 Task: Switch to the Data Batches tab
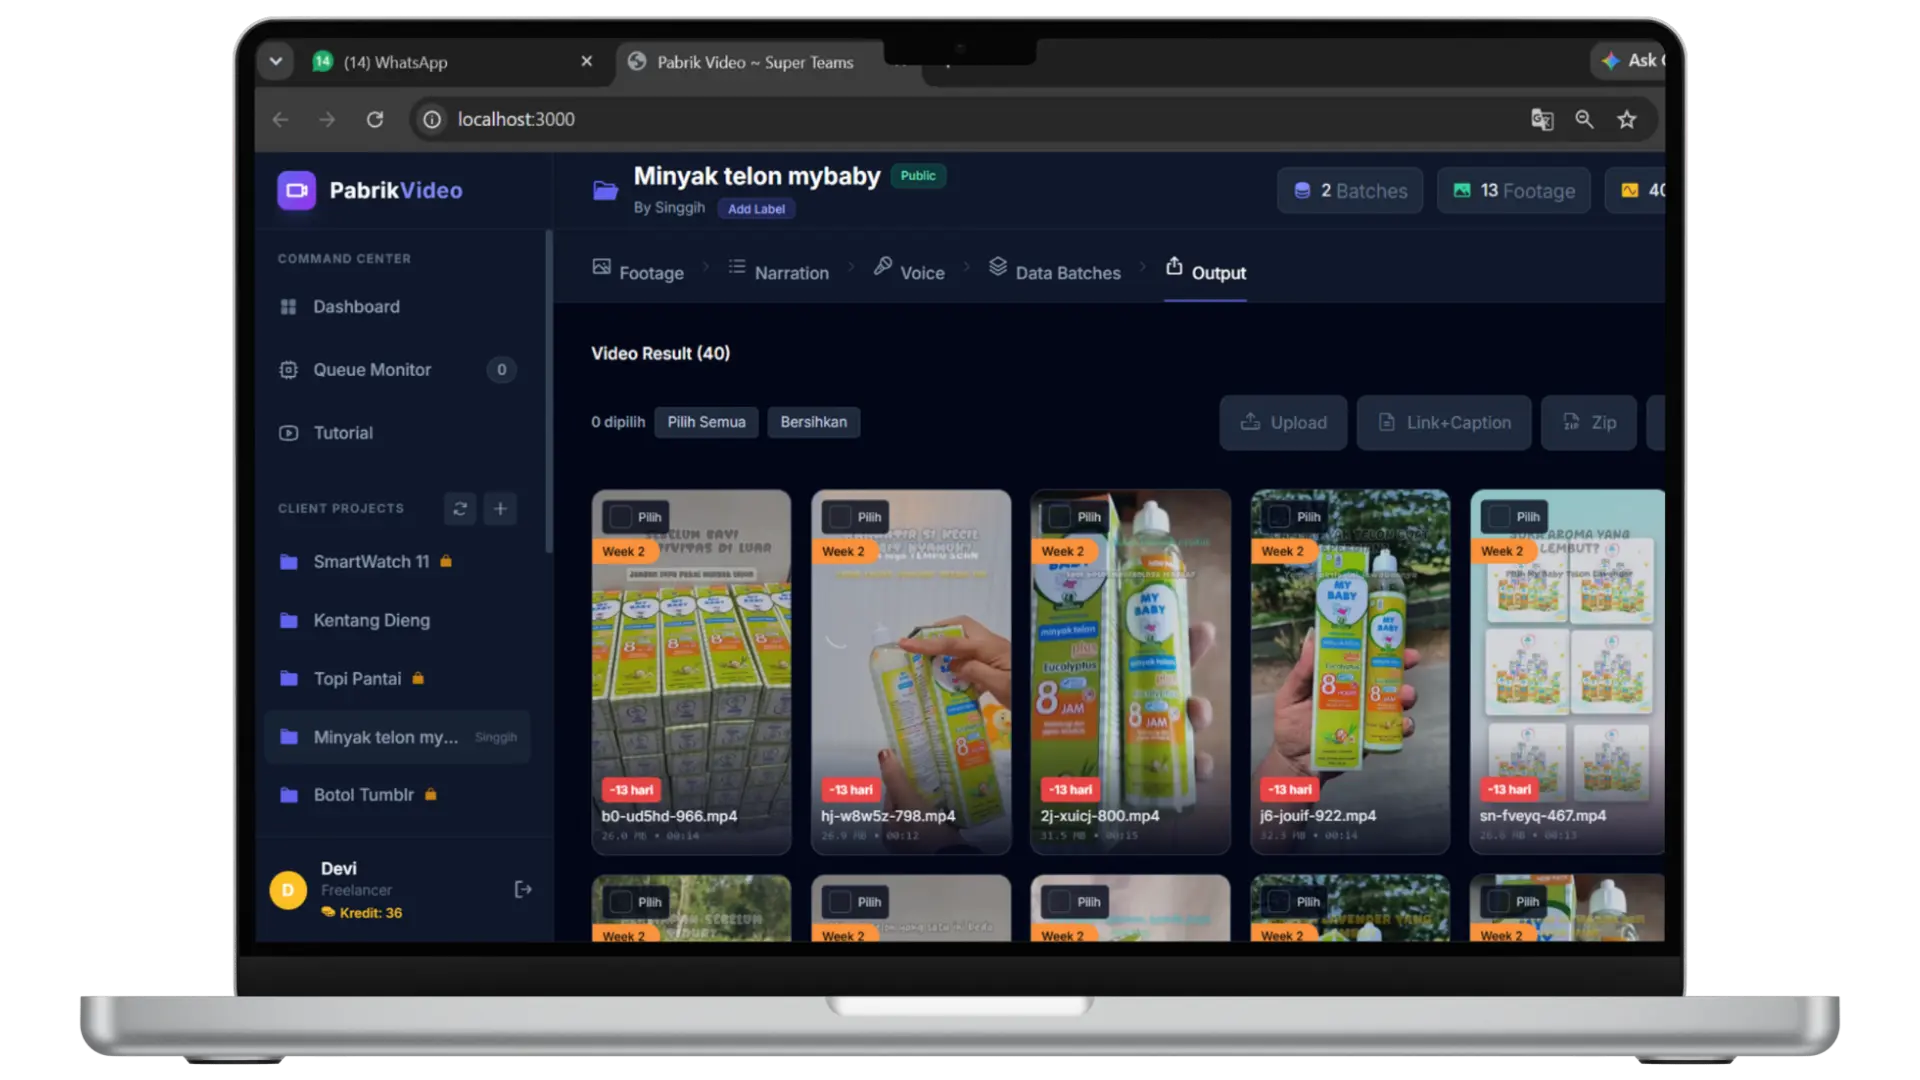click(1055, 272)
